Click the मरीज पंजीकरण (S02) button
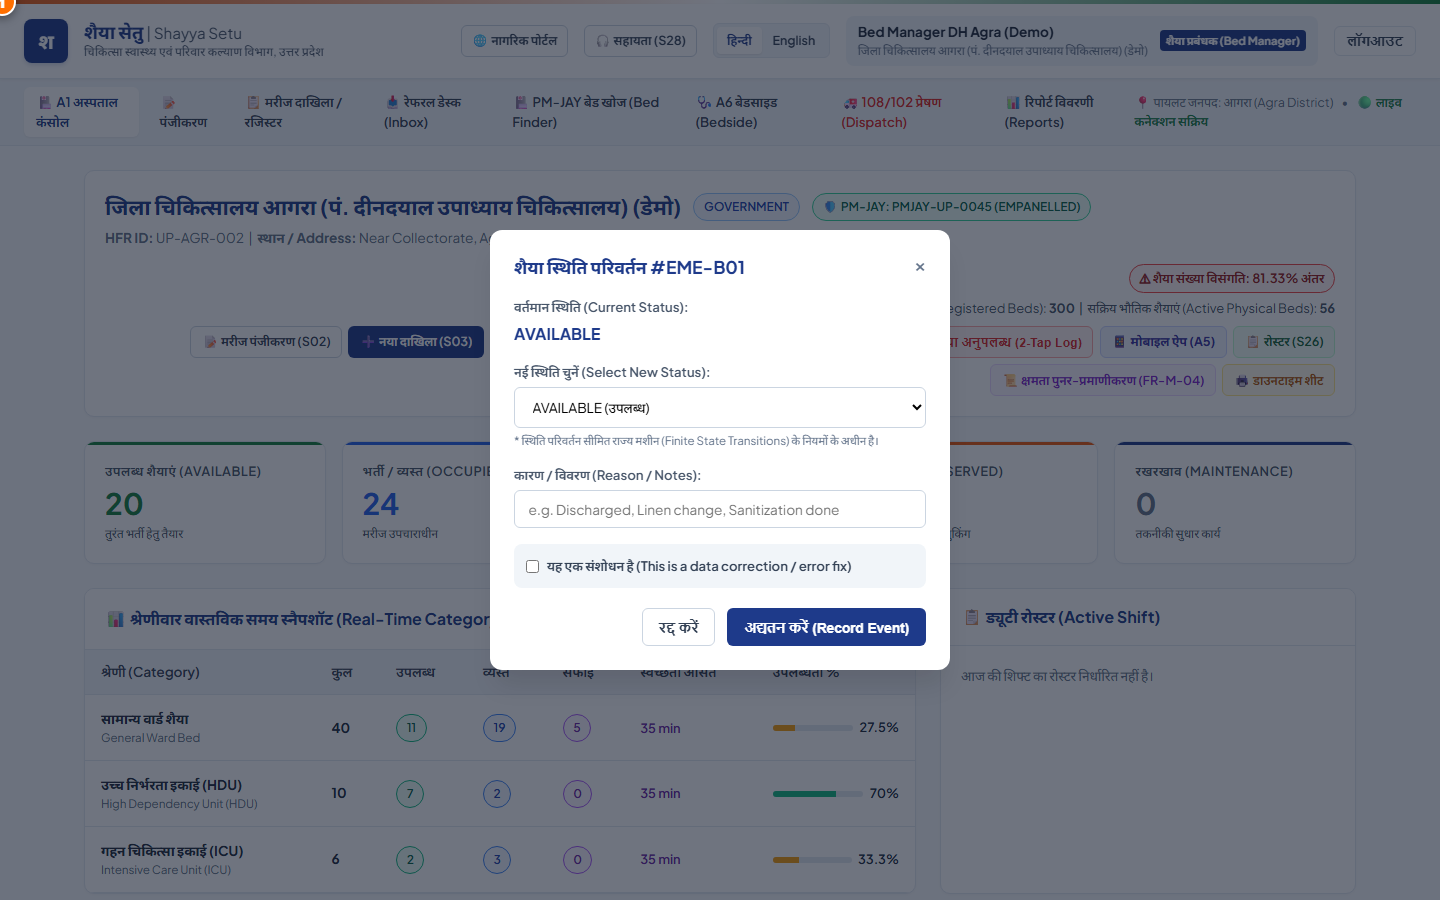This screenshot has width=1440, height=900. (x=267, y=342)
